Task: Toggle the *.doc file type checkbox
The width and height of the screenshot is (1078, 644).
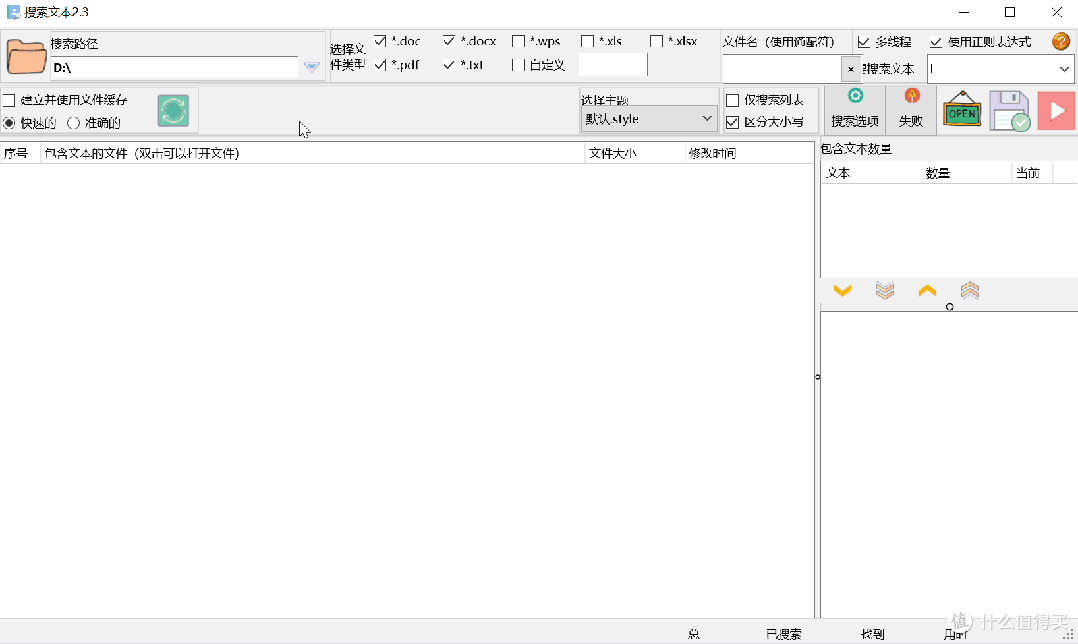Action: (x=380, y=41)
